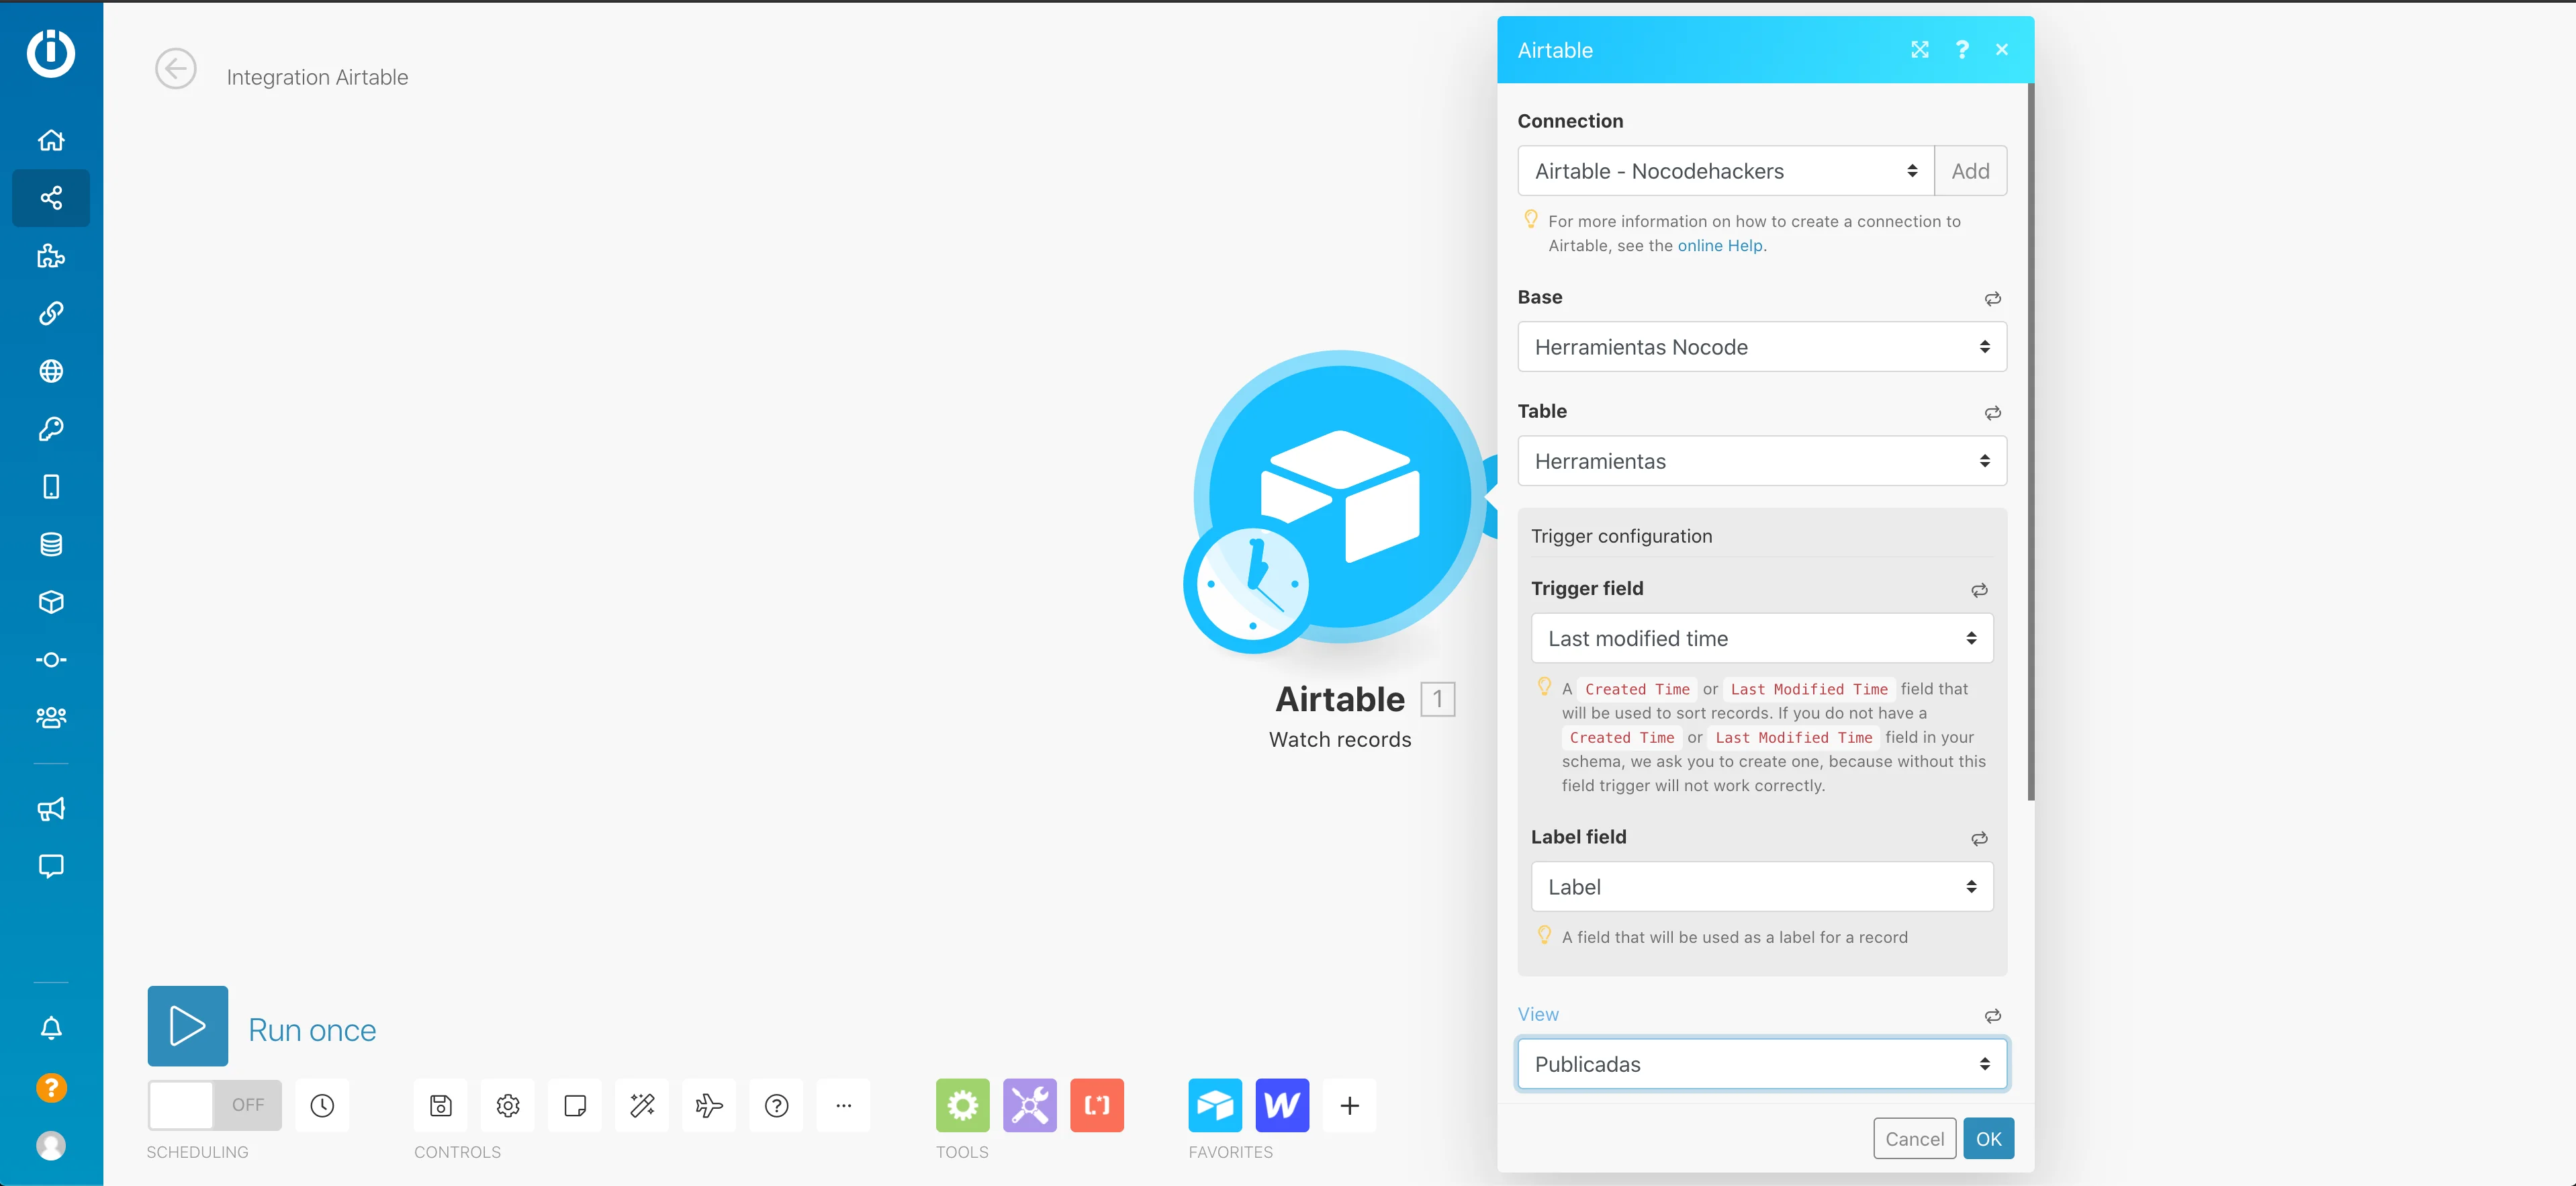
Task: Open Data stores in the sidebar
Action: pyautogui.click(x=51, y=544)
